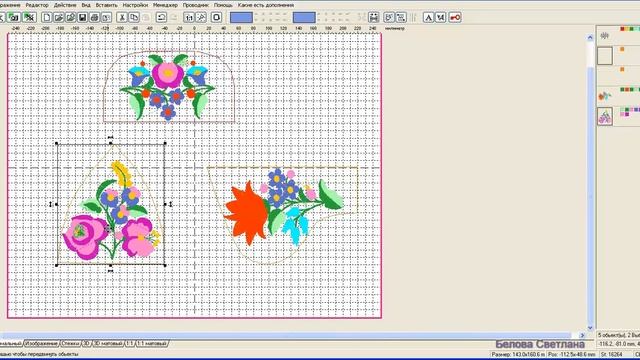Switch to the 3D матовый tab
The width and height of the screenshot is (640, 360).
coord(108,344)
